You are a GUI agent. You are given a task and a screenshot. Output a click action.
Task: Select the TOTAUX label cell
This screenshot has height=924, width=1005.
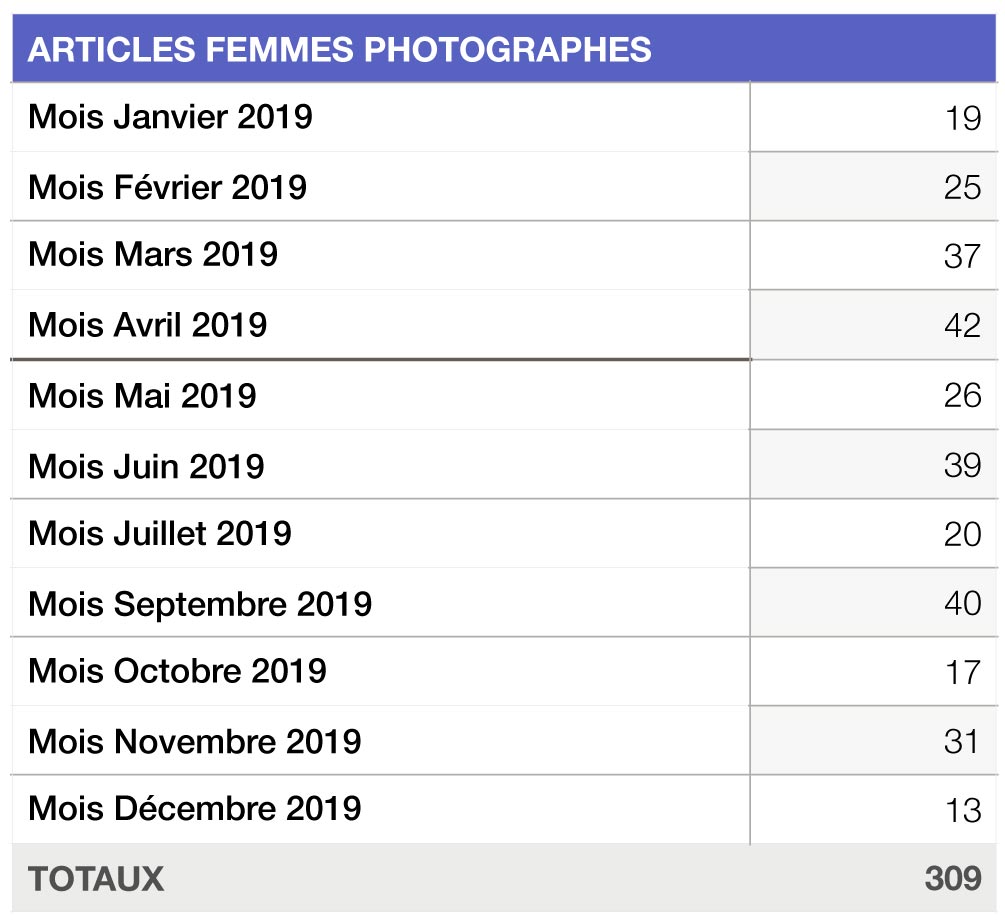(381, 878)
